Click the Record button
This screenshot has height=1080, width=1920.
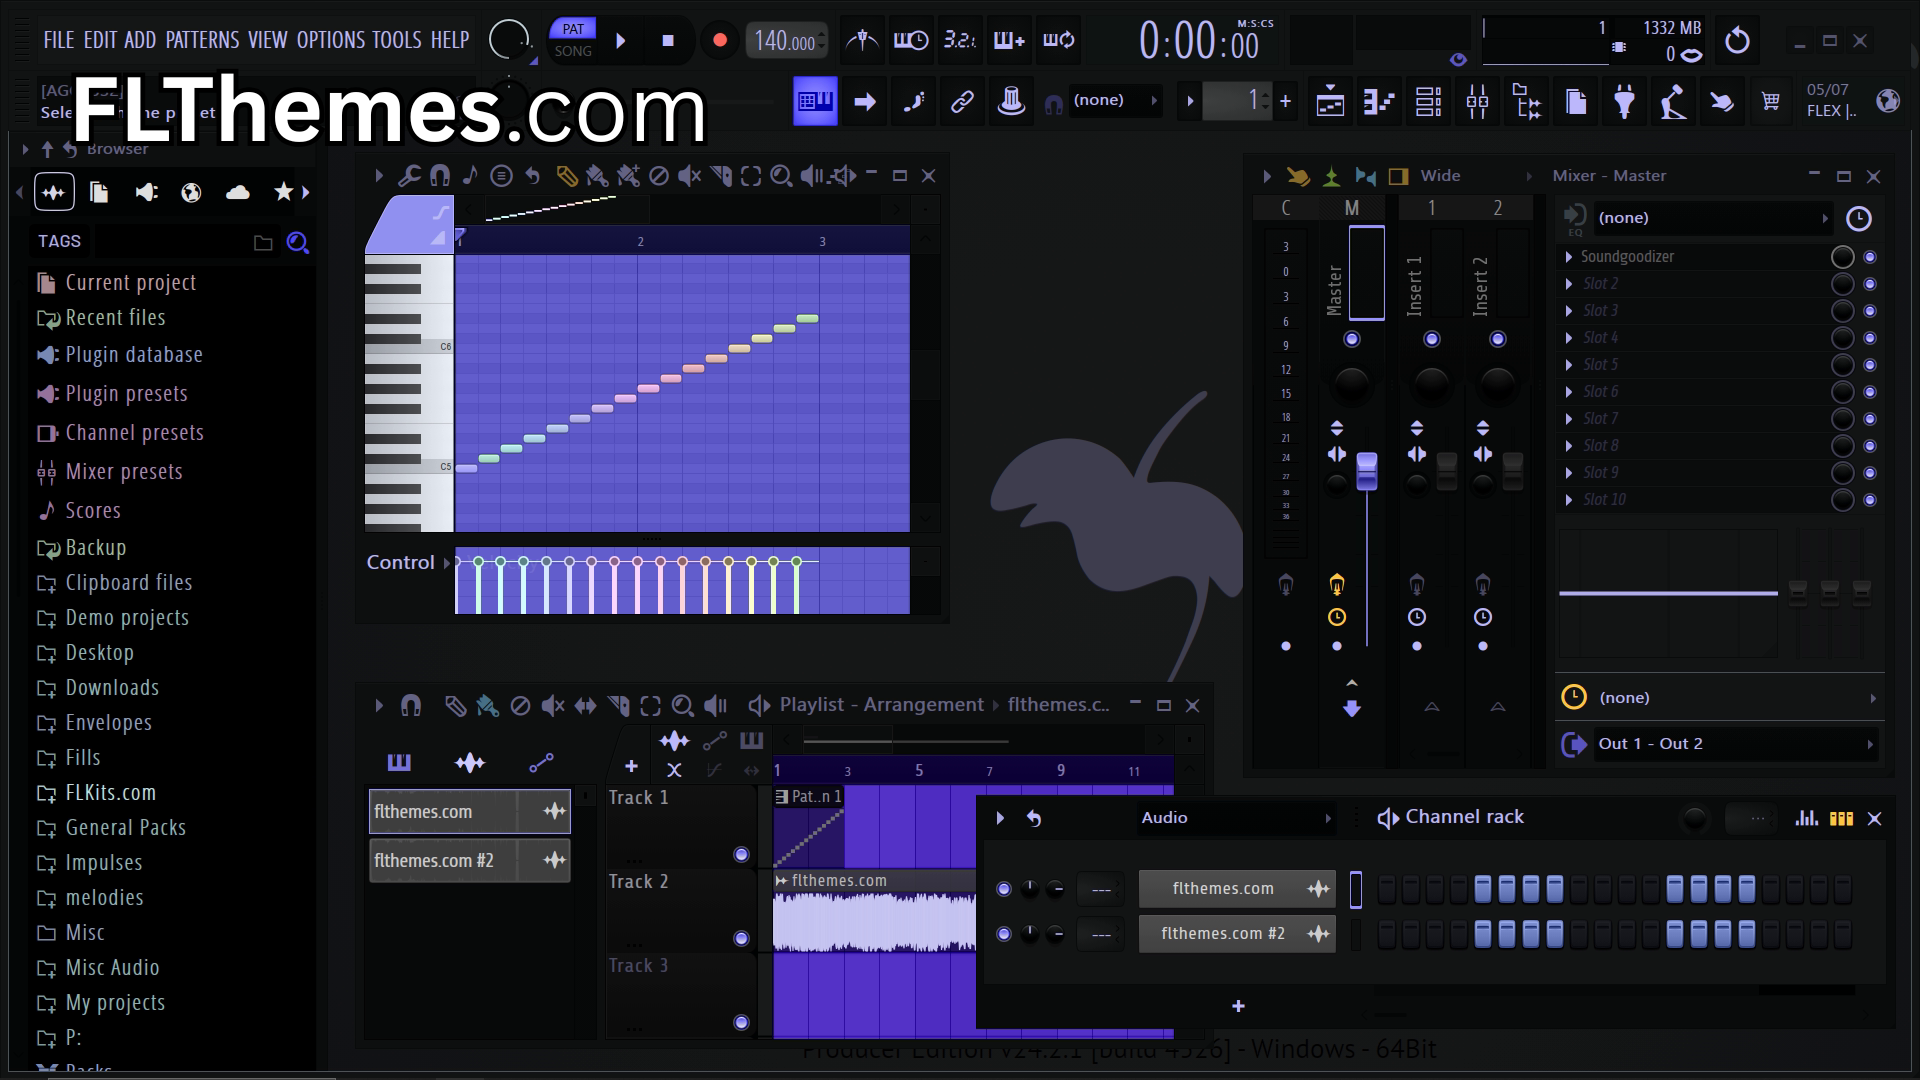pyautogui.click(x=719, y=41)
